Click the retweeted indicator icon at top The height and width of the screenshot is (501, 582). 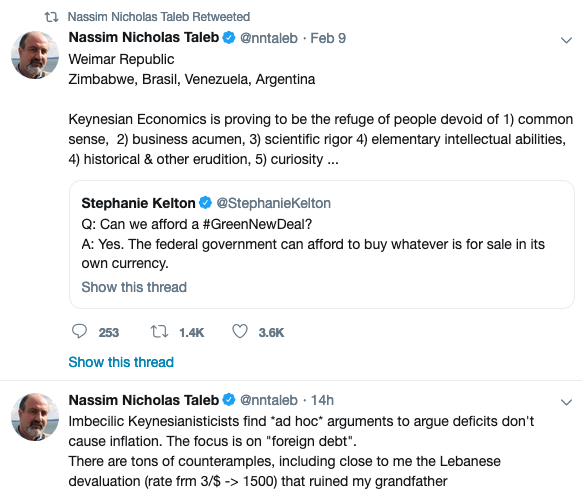click(52, 17)
